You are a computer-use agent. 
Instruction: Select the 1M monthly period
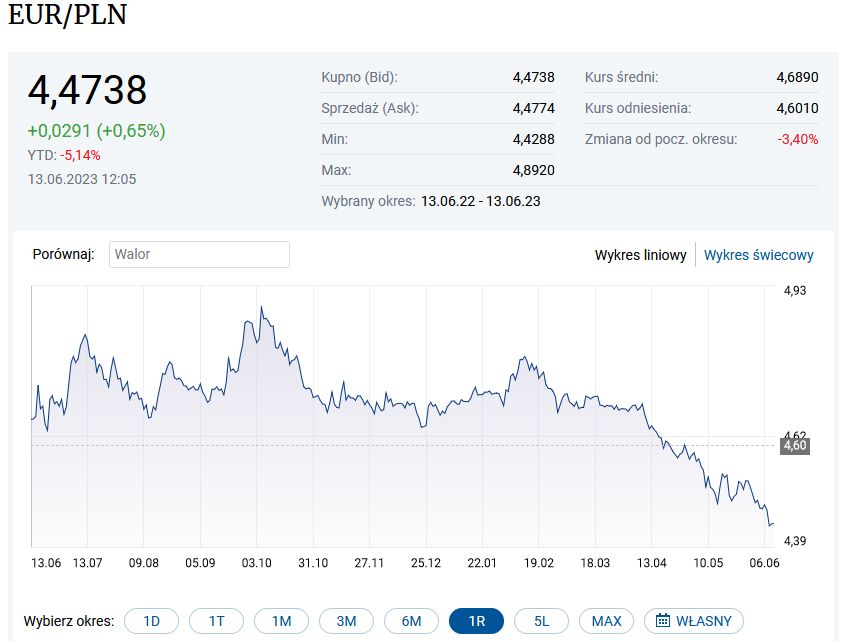tap(281, 620)
